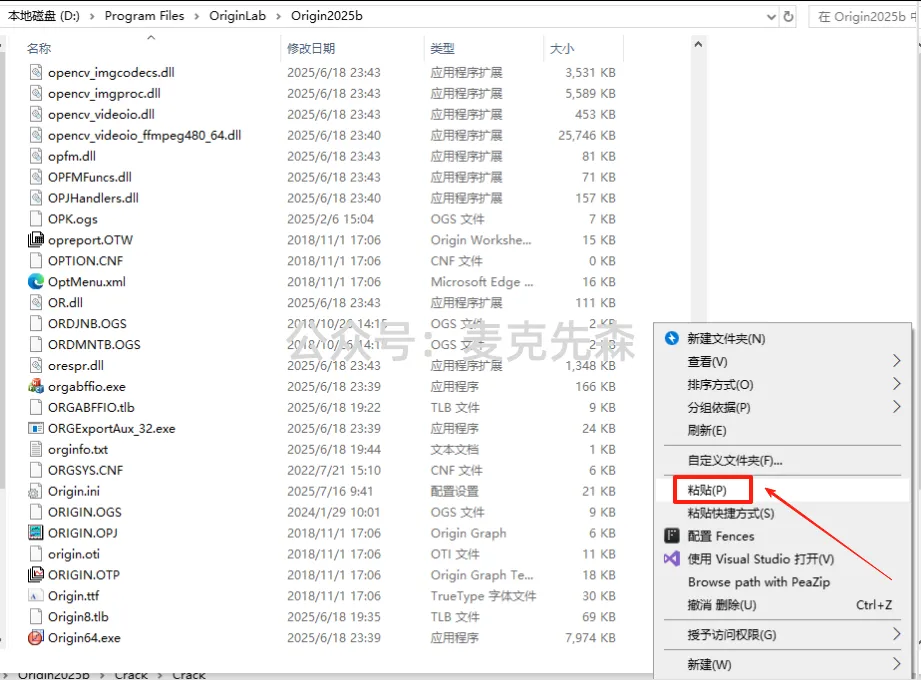
Task: Choose 粘贴快捷方式(S) menu entry
Action: click(731, 513)
